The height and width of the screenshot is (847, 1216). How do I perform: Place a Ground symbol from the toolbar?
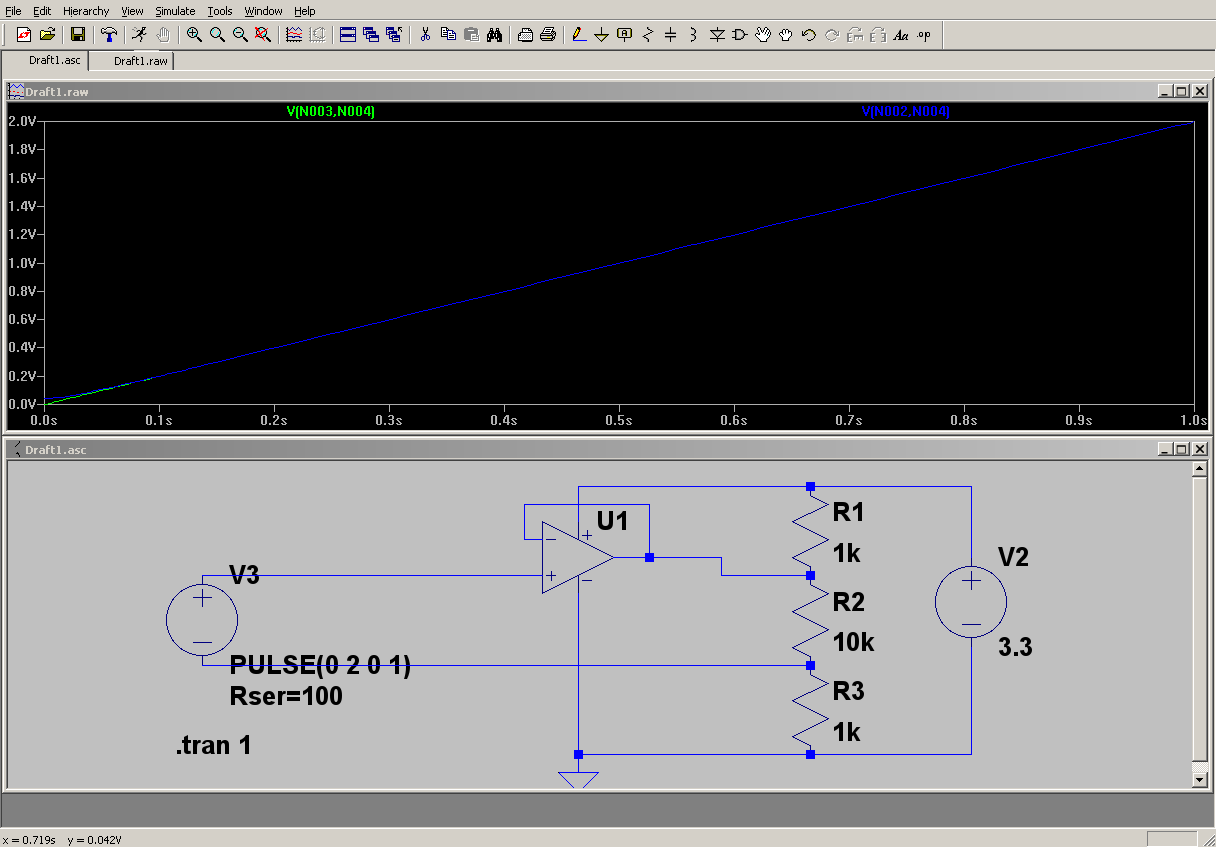coord(601,35)
